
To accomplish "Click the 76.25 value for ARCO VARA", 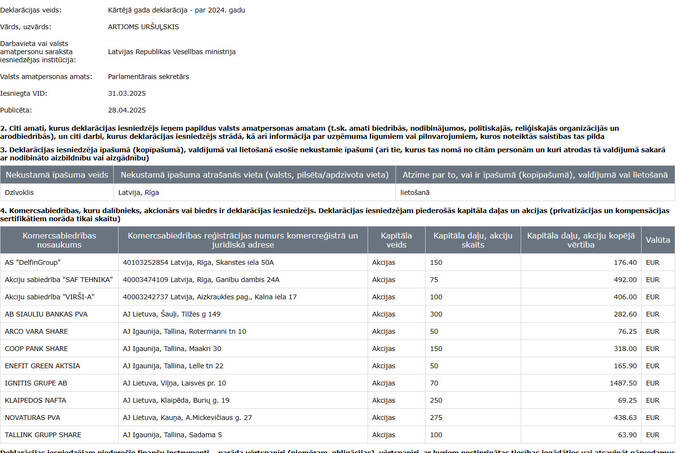I will [x=627, y=331].
